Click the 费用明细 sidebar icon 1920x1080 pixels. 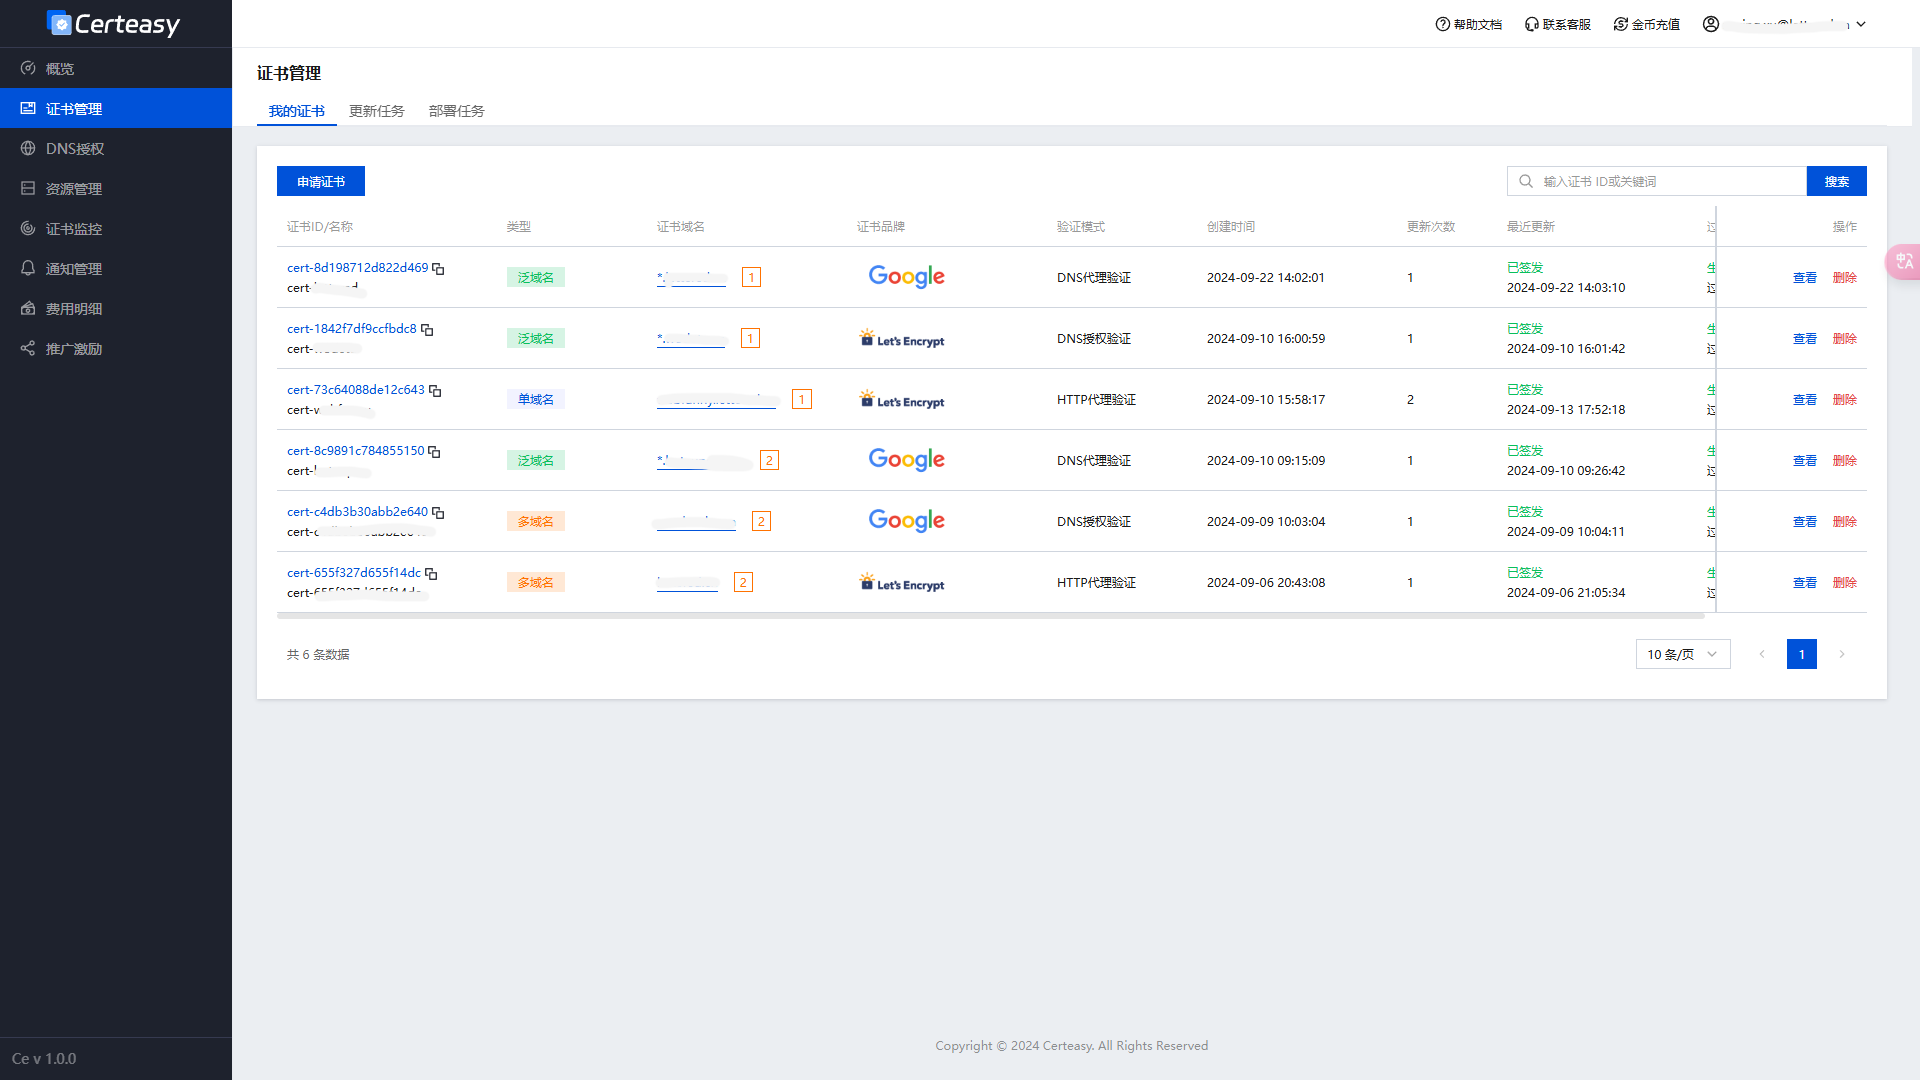click(28, 309)
